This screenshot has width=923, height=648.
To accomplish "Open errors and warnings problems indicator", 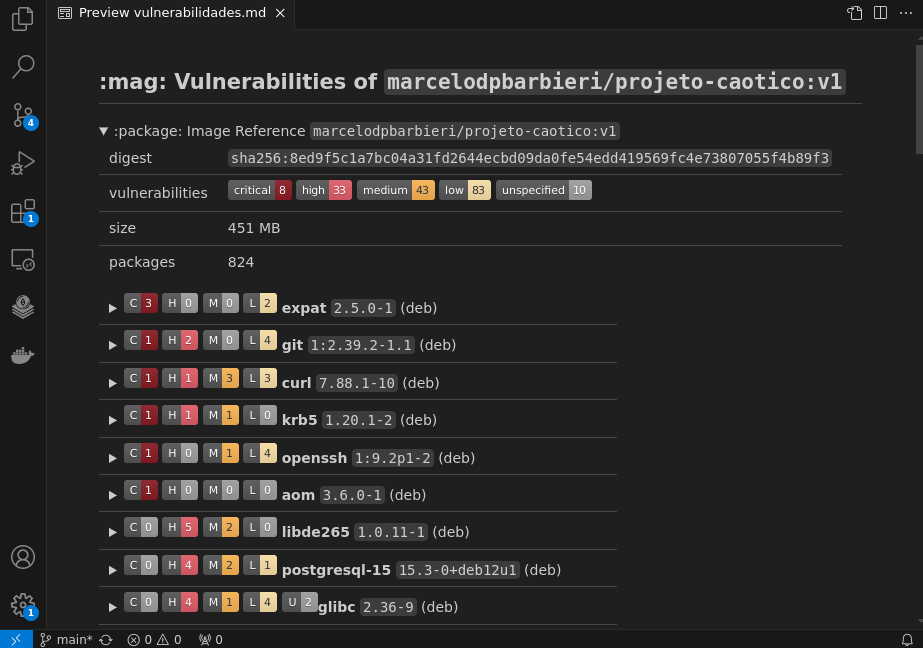I will point(154,640).
